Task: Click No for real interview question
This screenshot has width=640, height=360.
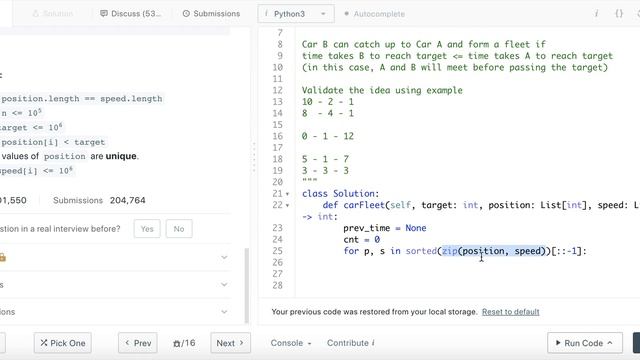Action: pos(179,229)
